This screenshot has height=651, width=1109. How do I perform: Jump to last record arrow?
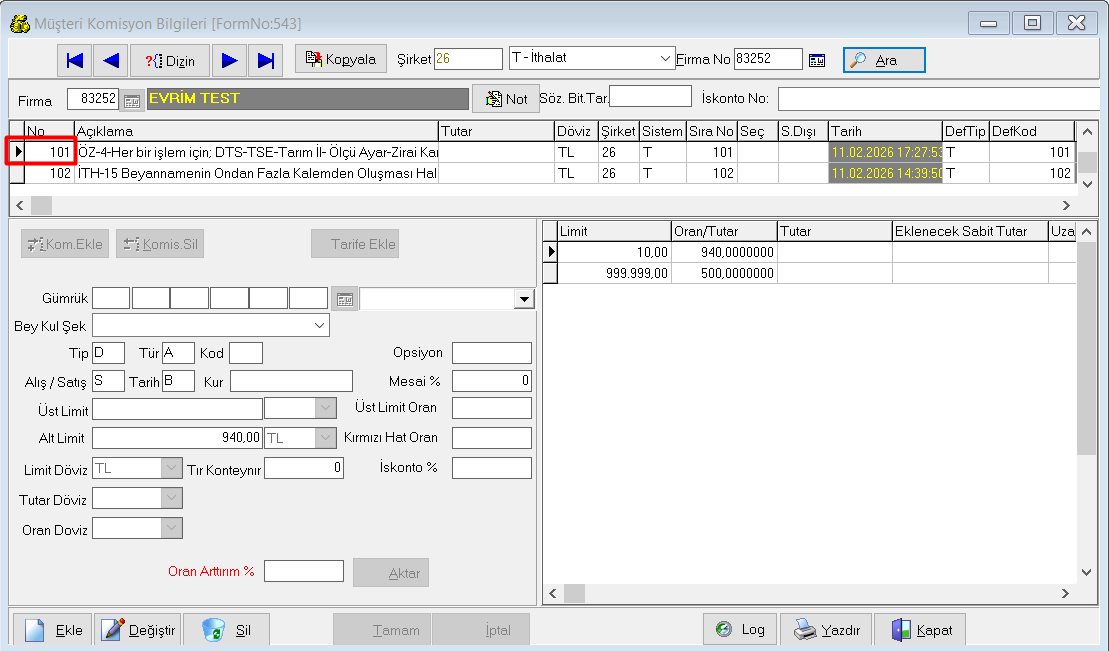pos(265,61)
